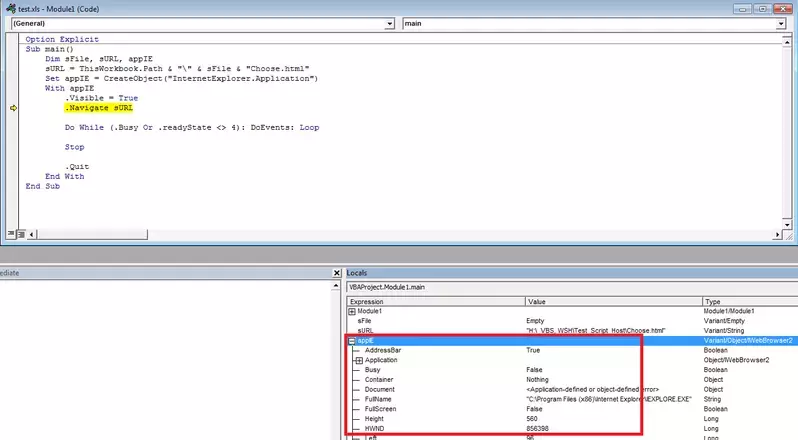798x440 pixels.
Task: Click the Stop statement in code
Action: click(74, 147)
